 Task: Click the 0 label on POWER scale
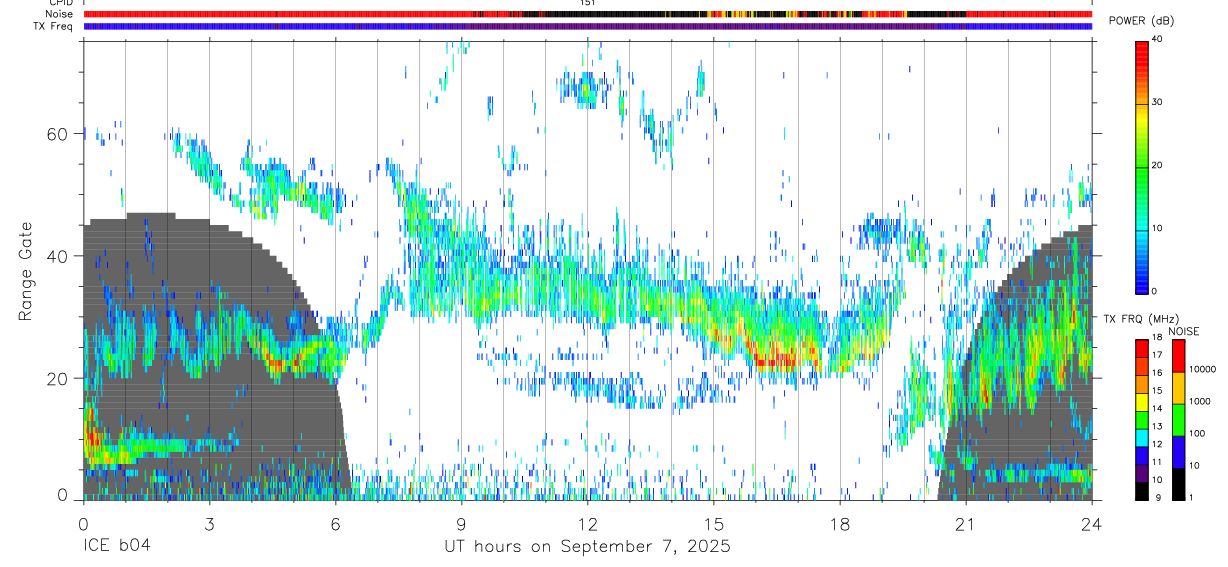click(1155, 292)
